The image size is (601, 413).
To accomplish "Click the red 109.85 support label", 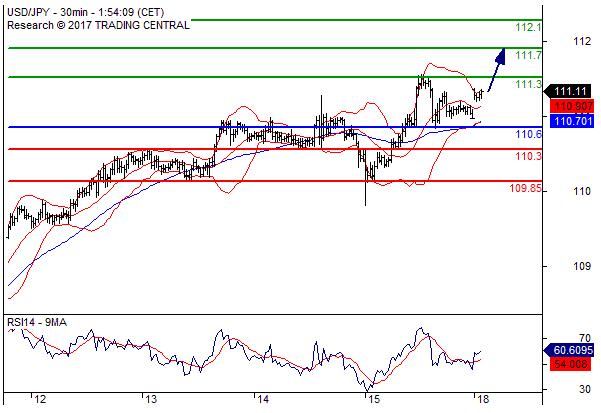I will [525, 188].
